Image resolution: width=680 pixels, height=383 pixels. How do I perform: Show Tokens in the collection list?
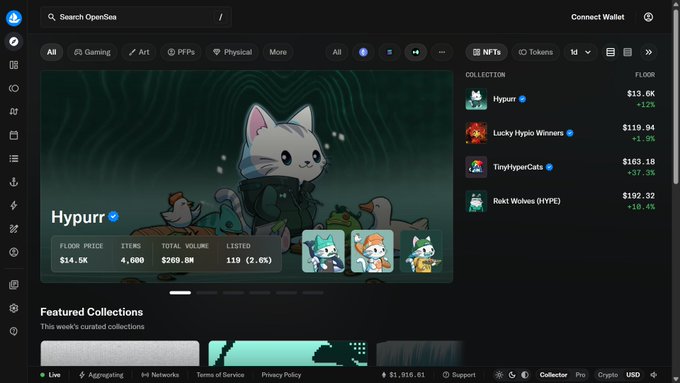(536, 52)
